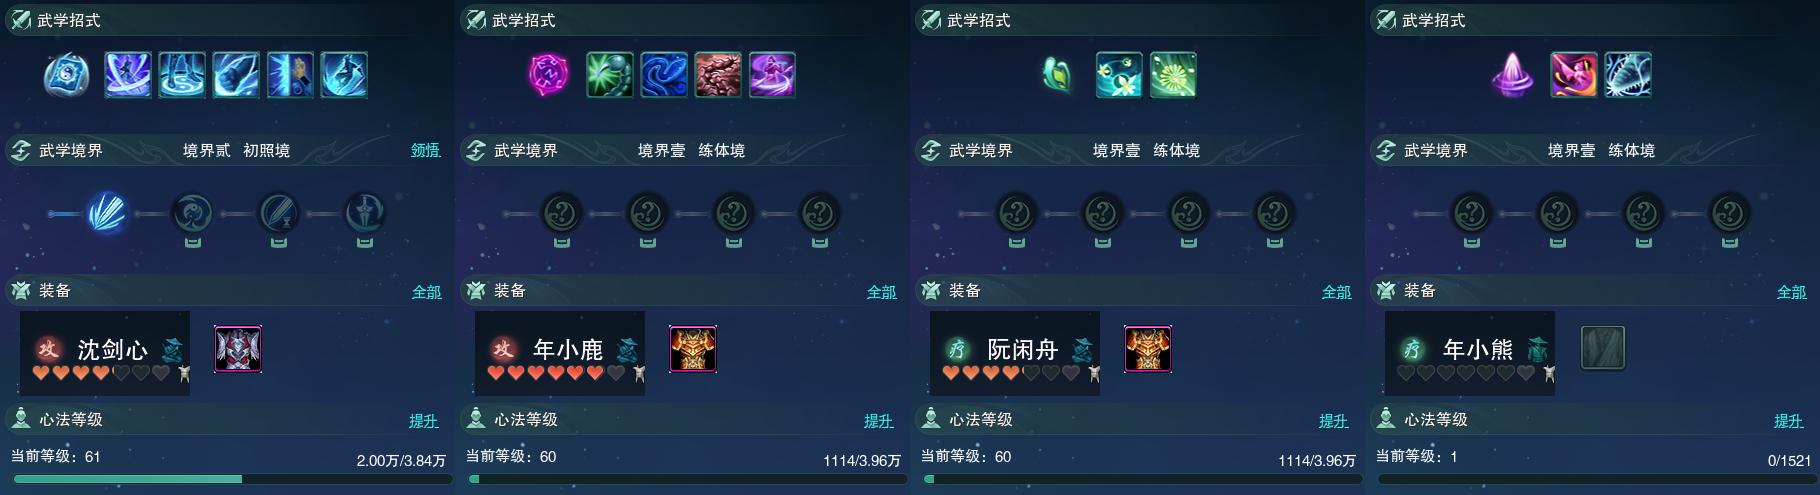Select the pink rune circle skill icon

[549, 75]
